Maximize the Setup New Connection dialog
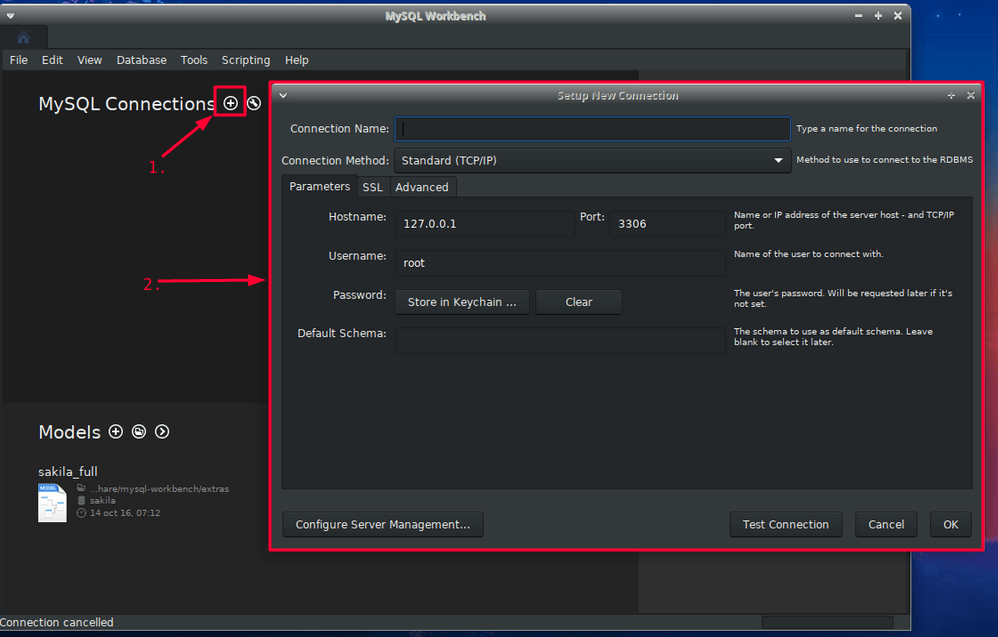Viewport: 998px width, 637px height. point(952,95)
